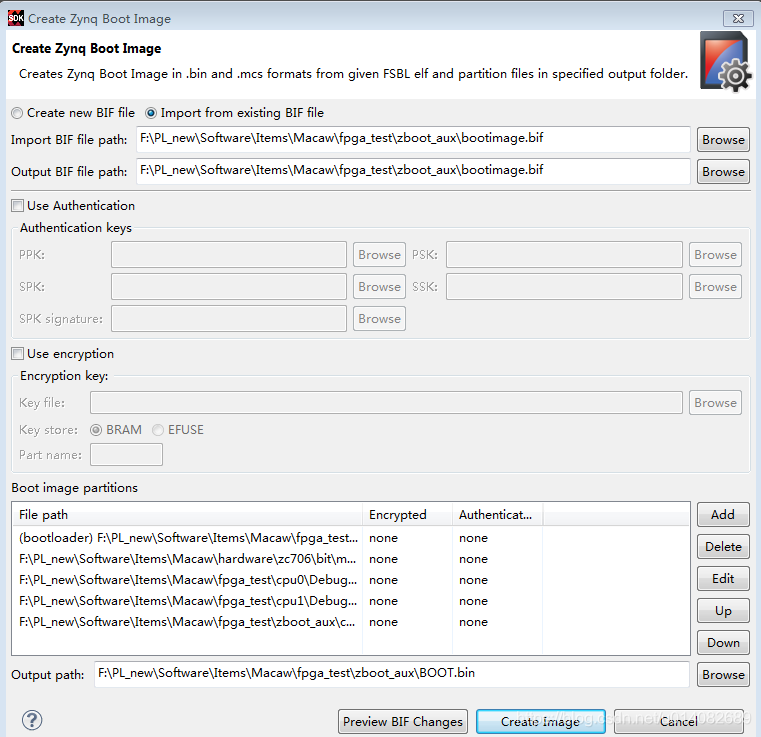The height and width of the screenshot is (737, 761).
Task: Click the SPK signature input field
Action: coord(229,319)
